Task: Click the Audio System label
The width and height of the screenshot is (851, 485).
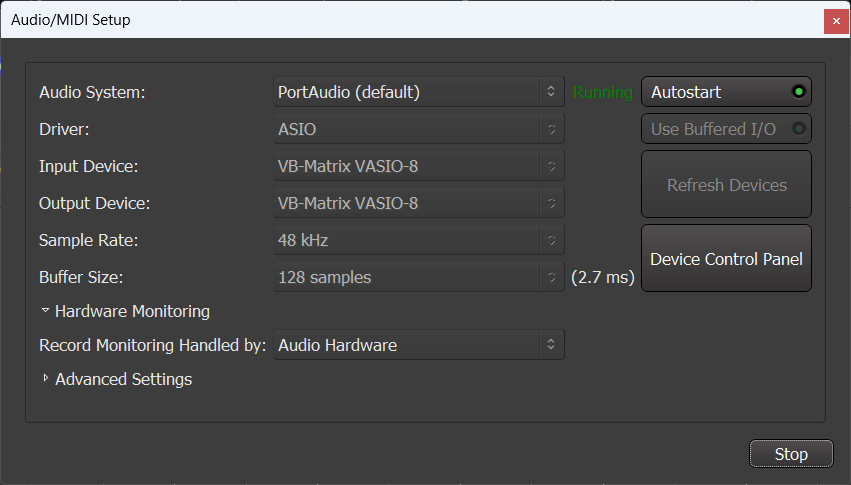Action: tap(92, 92)
